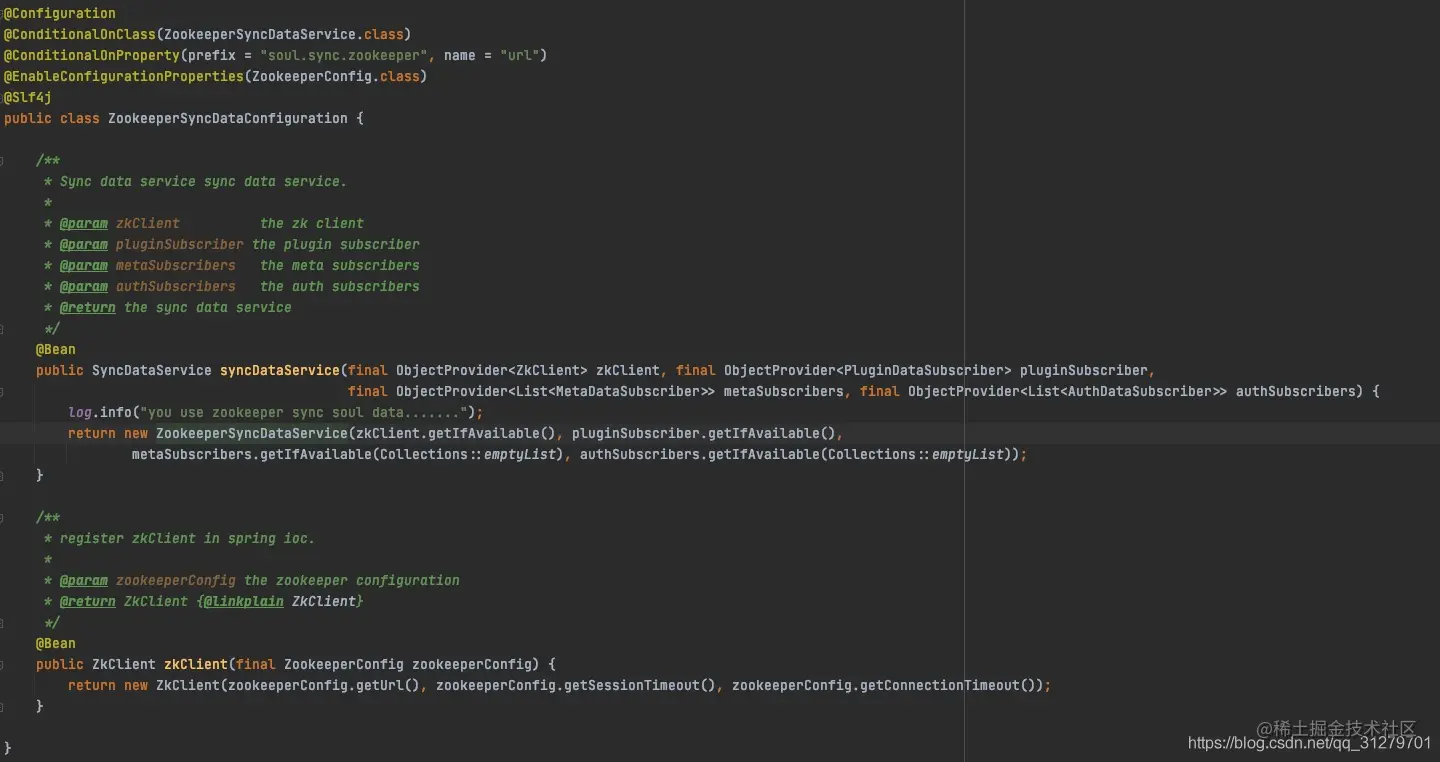Viewport: 1440px width, 762px height.
Task: Collapse the Javadoc block starting above 'Sync data service'
Action: pos(2,160)
